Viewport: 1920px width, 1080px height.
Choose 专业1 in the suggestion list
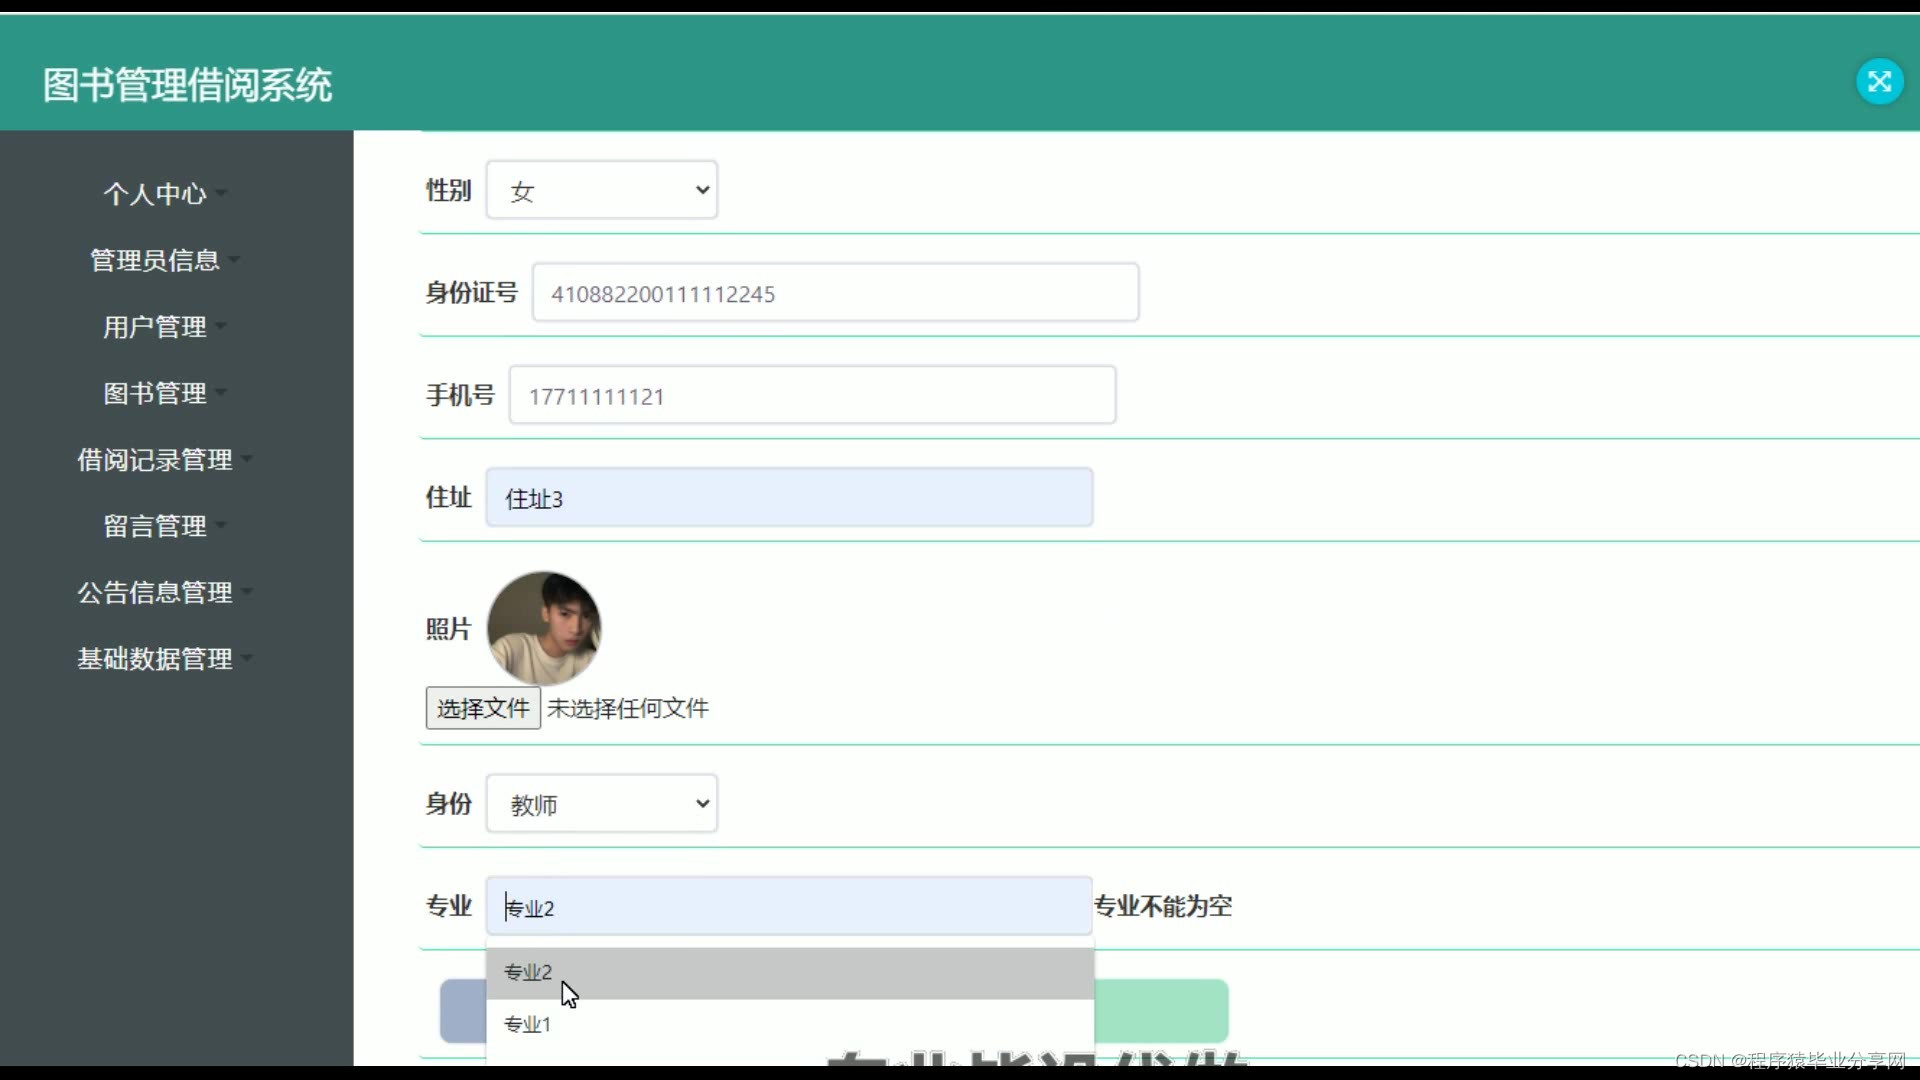point(789,1024)
